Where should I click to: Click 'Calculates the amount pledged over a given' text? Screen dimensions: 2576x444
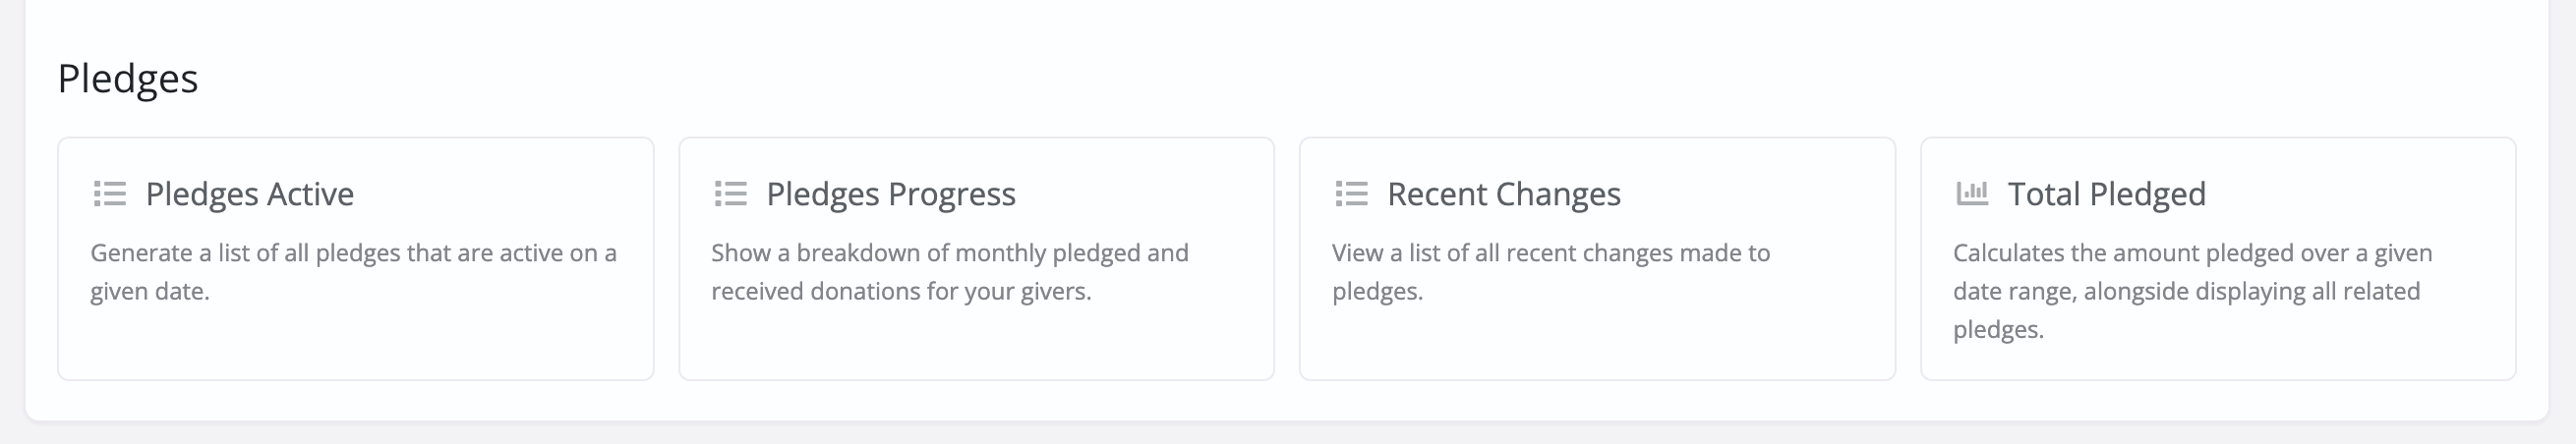coord(2193,253)
